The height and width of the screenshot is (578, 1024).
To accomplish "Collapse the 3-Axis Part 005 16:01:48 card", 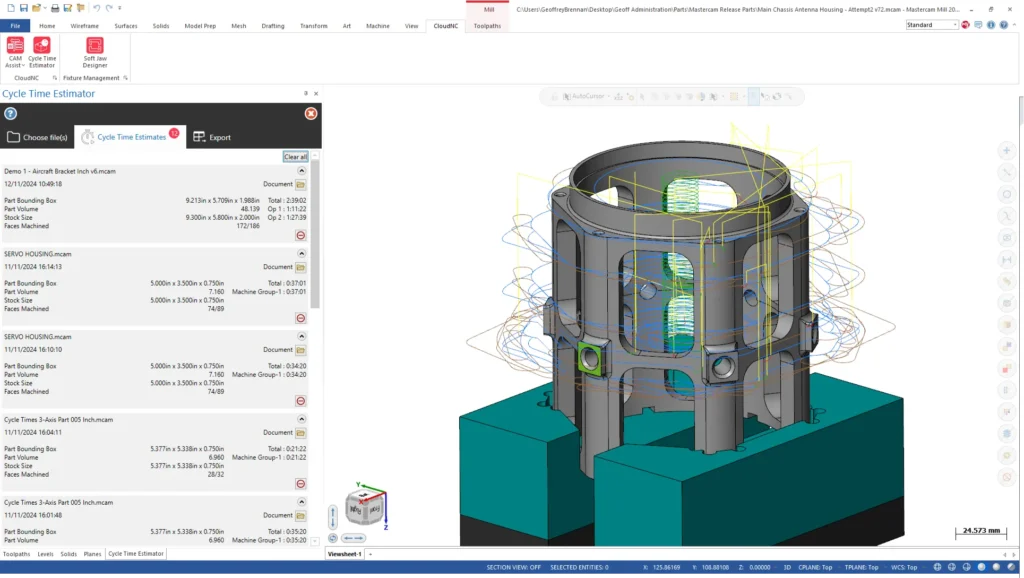I will (x=301, y=502).
